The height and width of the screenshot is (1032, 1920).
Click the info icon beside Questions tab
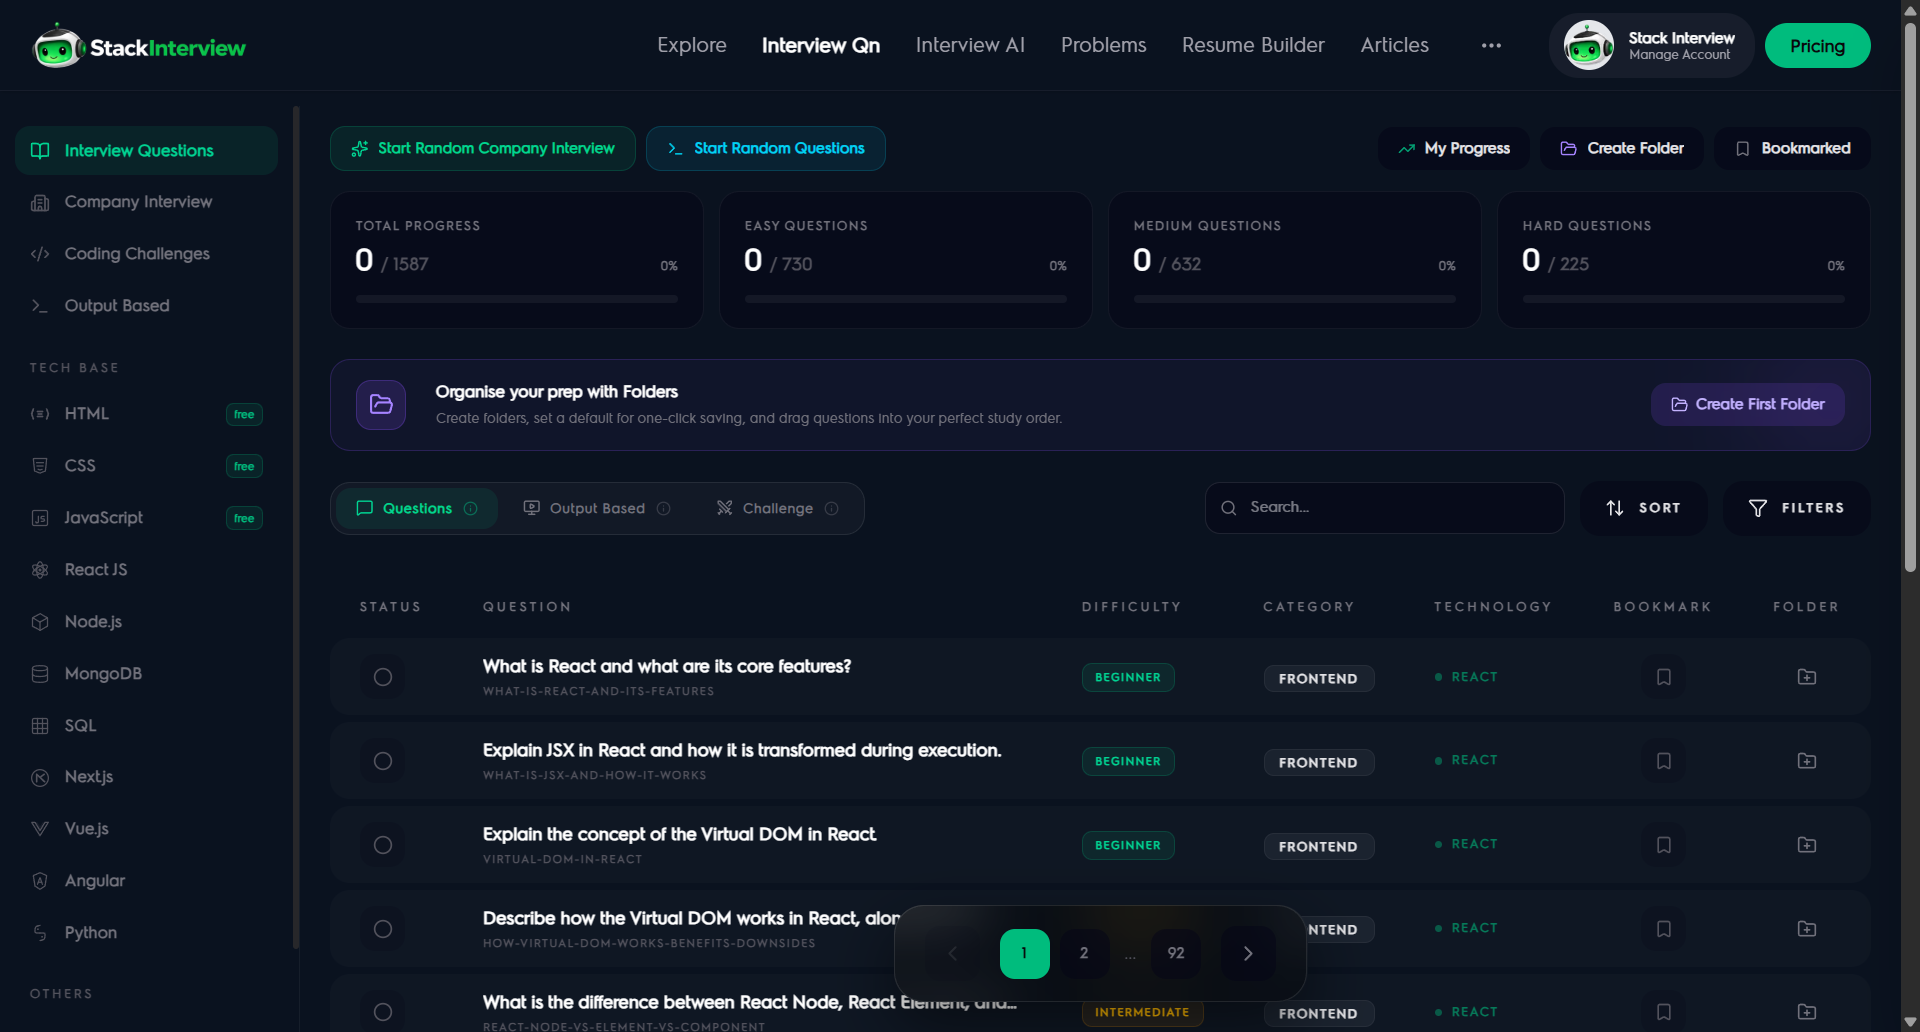(470, 508)
